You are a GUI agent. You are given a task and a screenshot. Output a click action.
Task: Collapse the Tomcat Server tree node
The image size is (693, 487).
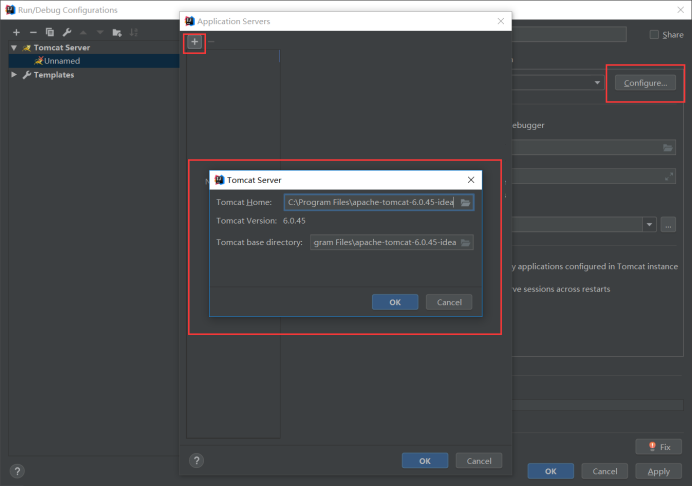coord(14,47)
